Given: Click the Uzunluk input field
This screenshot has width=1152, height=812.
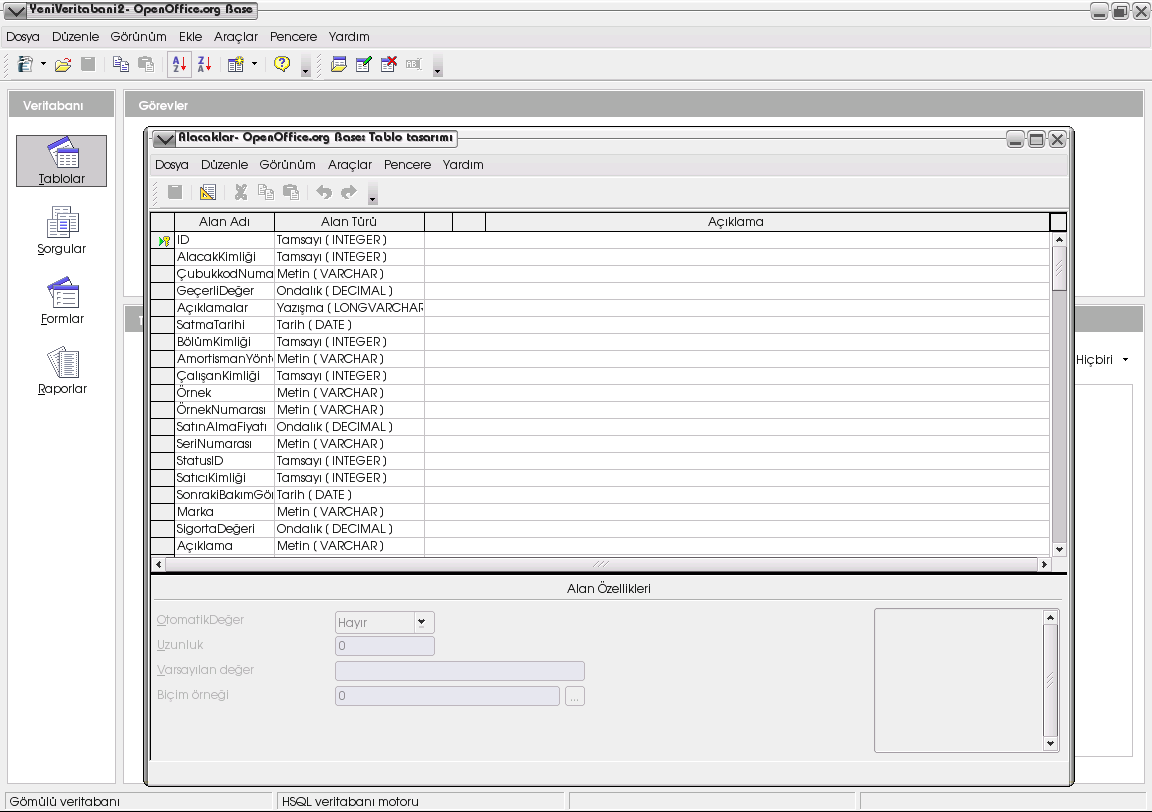Looking at the screenshot, I should [385, 646].
